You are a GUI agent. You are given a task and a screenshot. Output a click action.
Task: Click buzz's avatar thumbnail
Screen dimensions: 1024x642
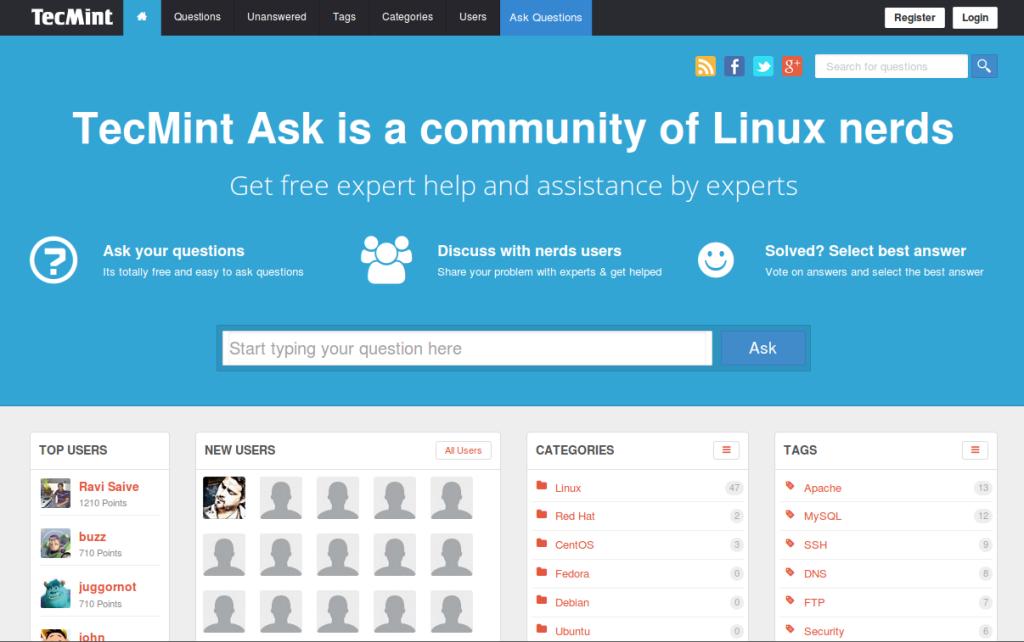(x=56, y=543)
